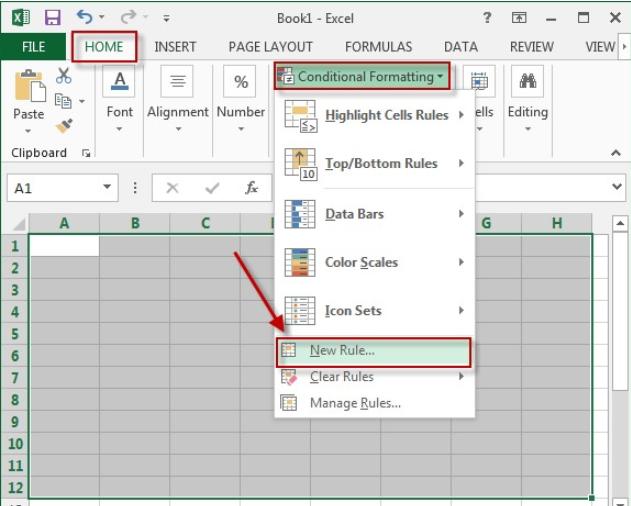Open the Copy dropdown arrow
This screenshot has height=506, width=631.
click(82, 101)
